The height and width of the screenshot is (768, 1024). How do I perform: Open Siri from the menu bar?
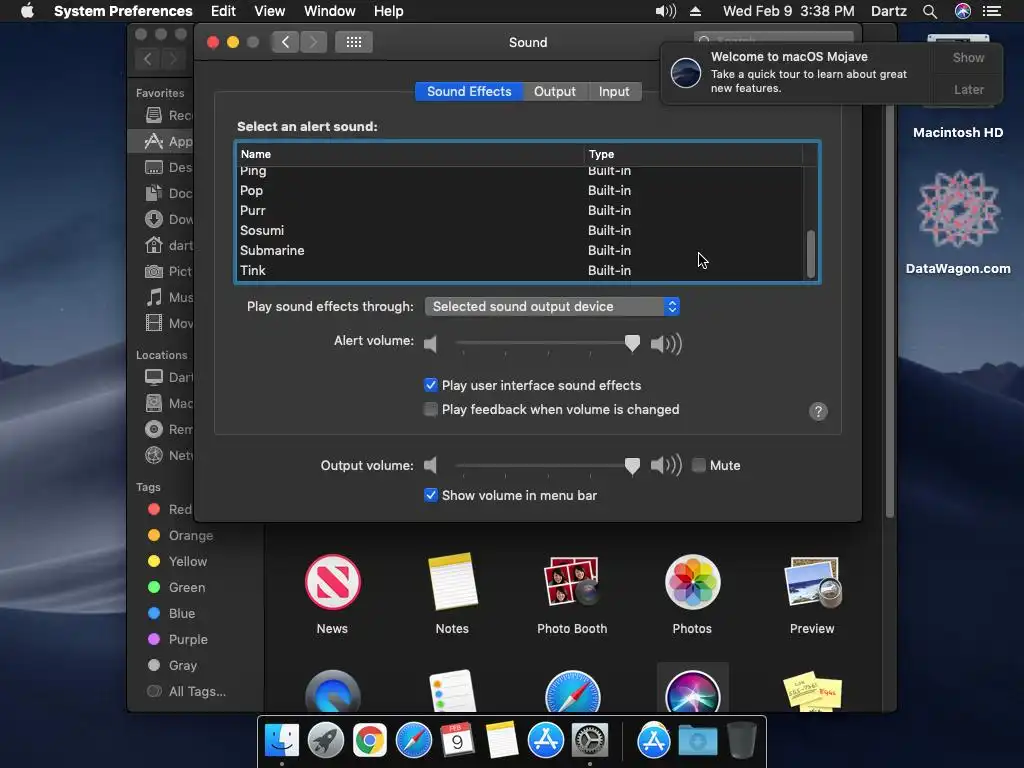point(963,11)
